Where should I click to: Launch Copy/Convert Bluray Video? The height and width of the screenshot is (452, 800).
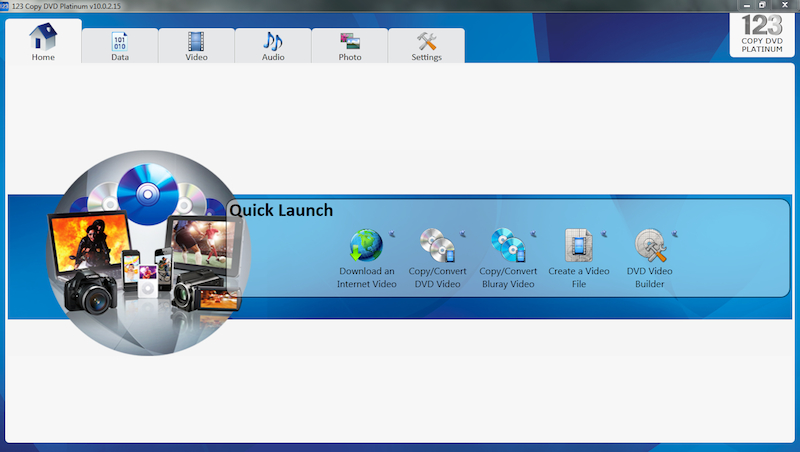tap(508, 259)
